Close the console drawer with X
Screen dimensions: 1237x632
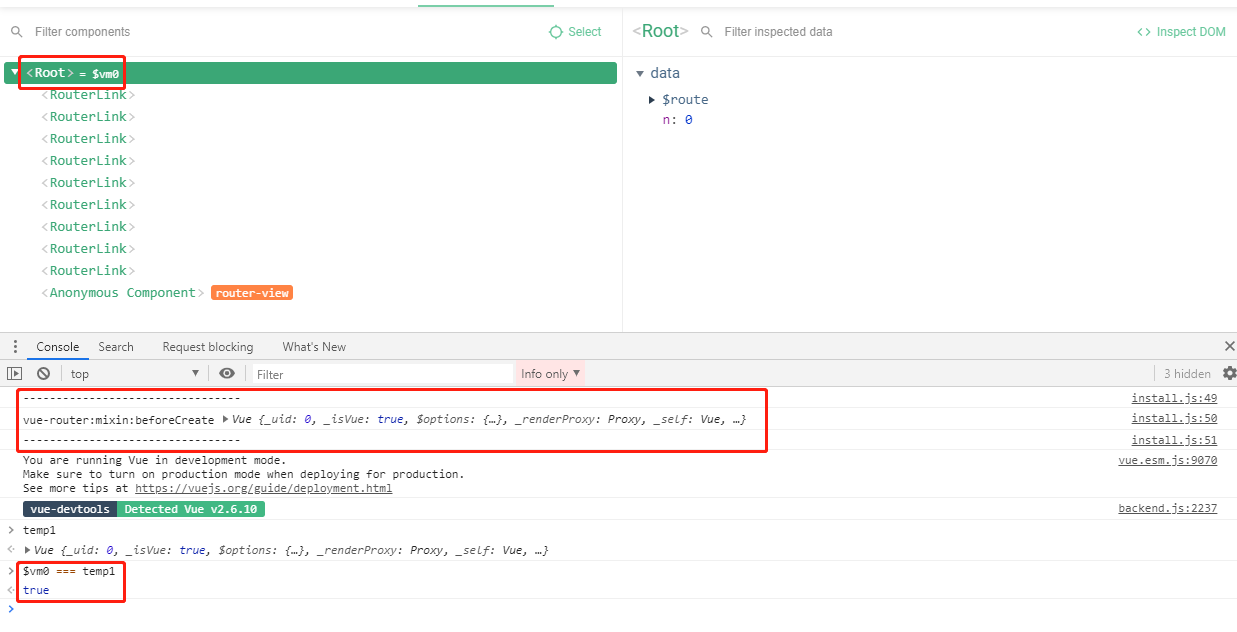point(1229,346)
